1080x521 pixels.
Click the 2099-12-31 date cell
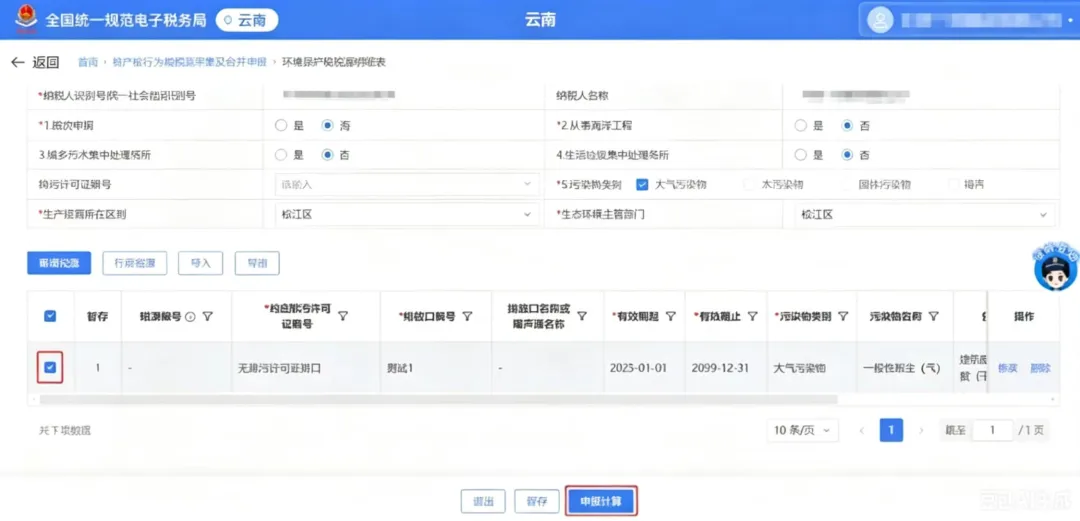click(x=720, y=368)
